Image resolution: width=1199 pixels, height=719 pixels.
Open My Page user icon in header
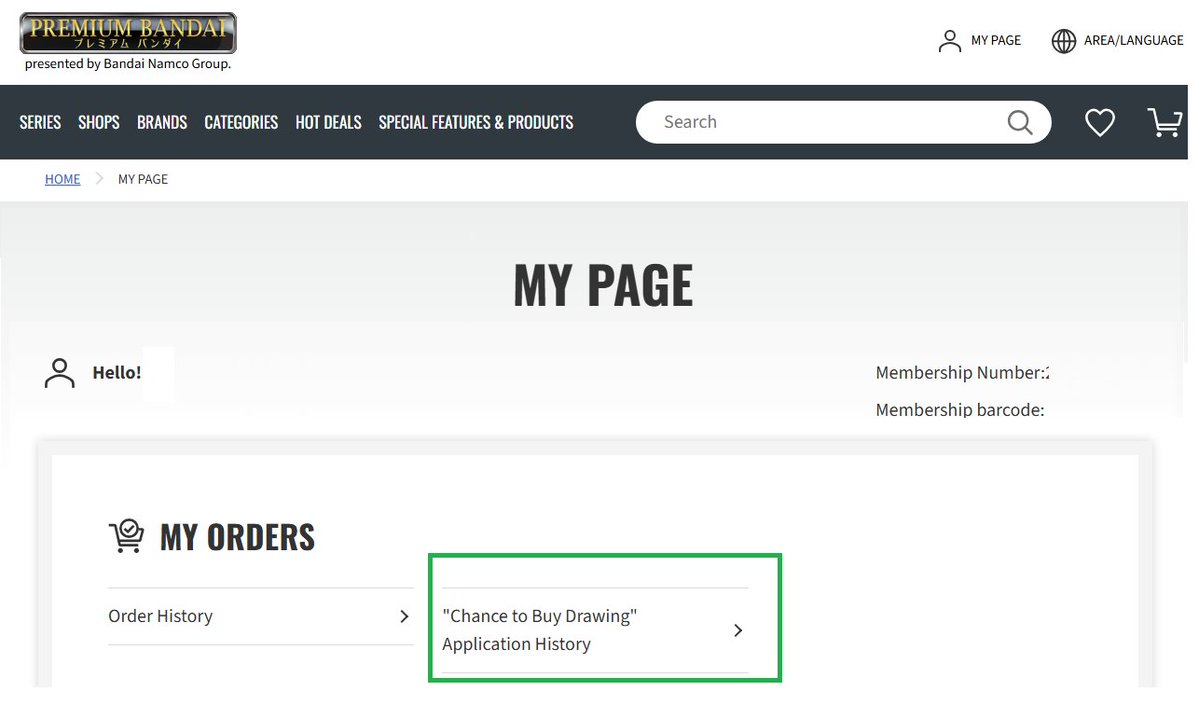click(950, 41)
